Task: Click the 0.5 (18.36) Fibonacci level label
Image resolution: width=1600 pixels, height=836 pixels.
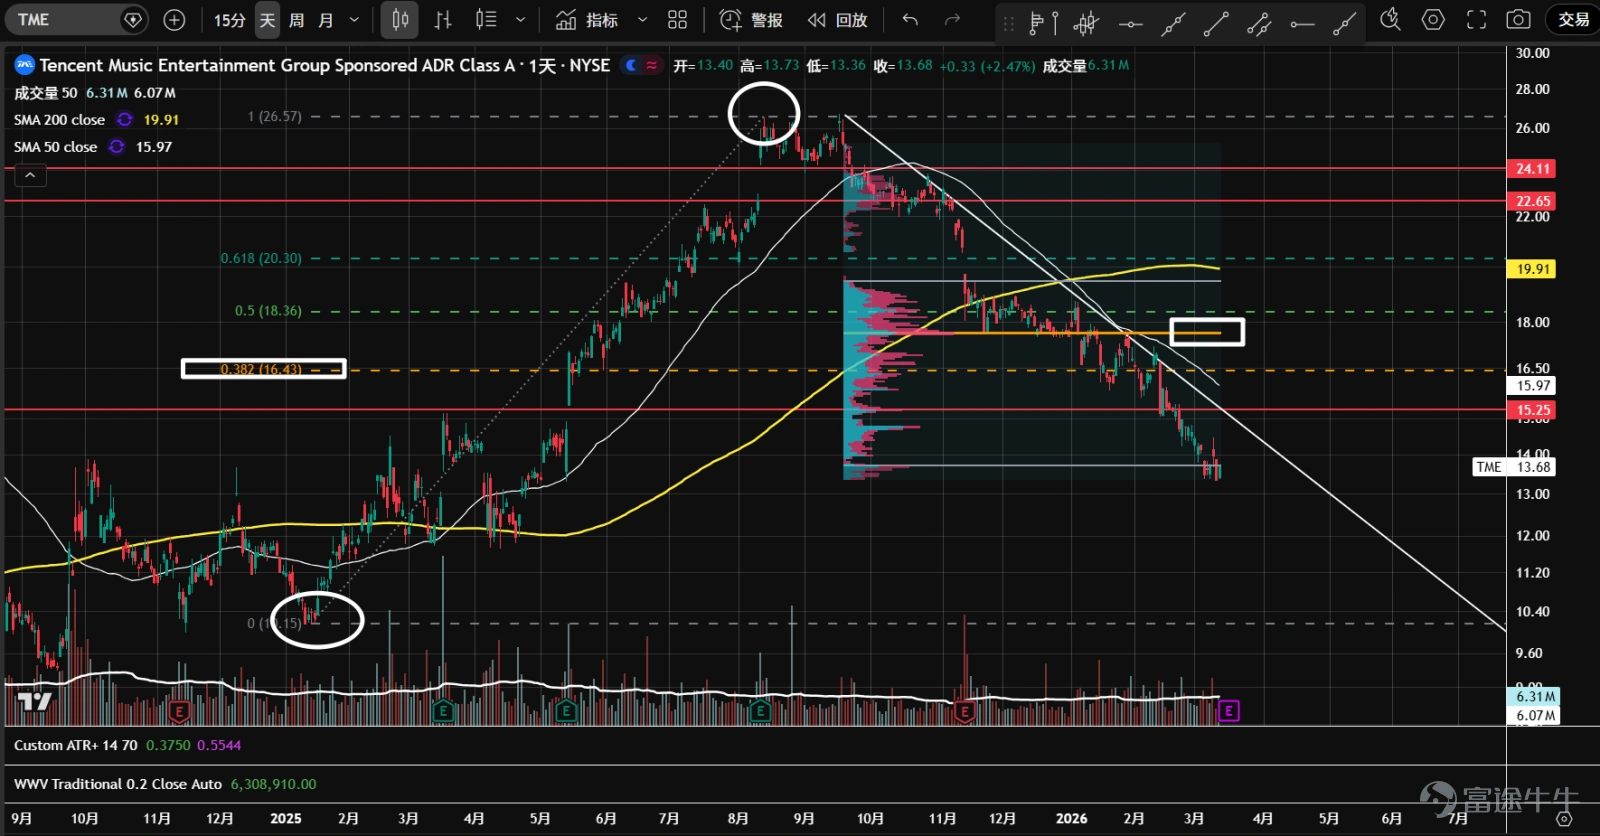Action: (268, 311)
